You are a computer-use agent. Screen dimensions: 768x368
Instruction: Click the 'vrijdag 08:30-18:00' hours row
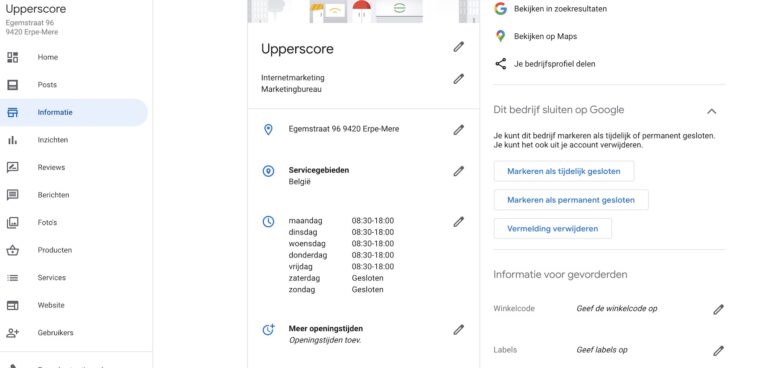pos(341,267)
